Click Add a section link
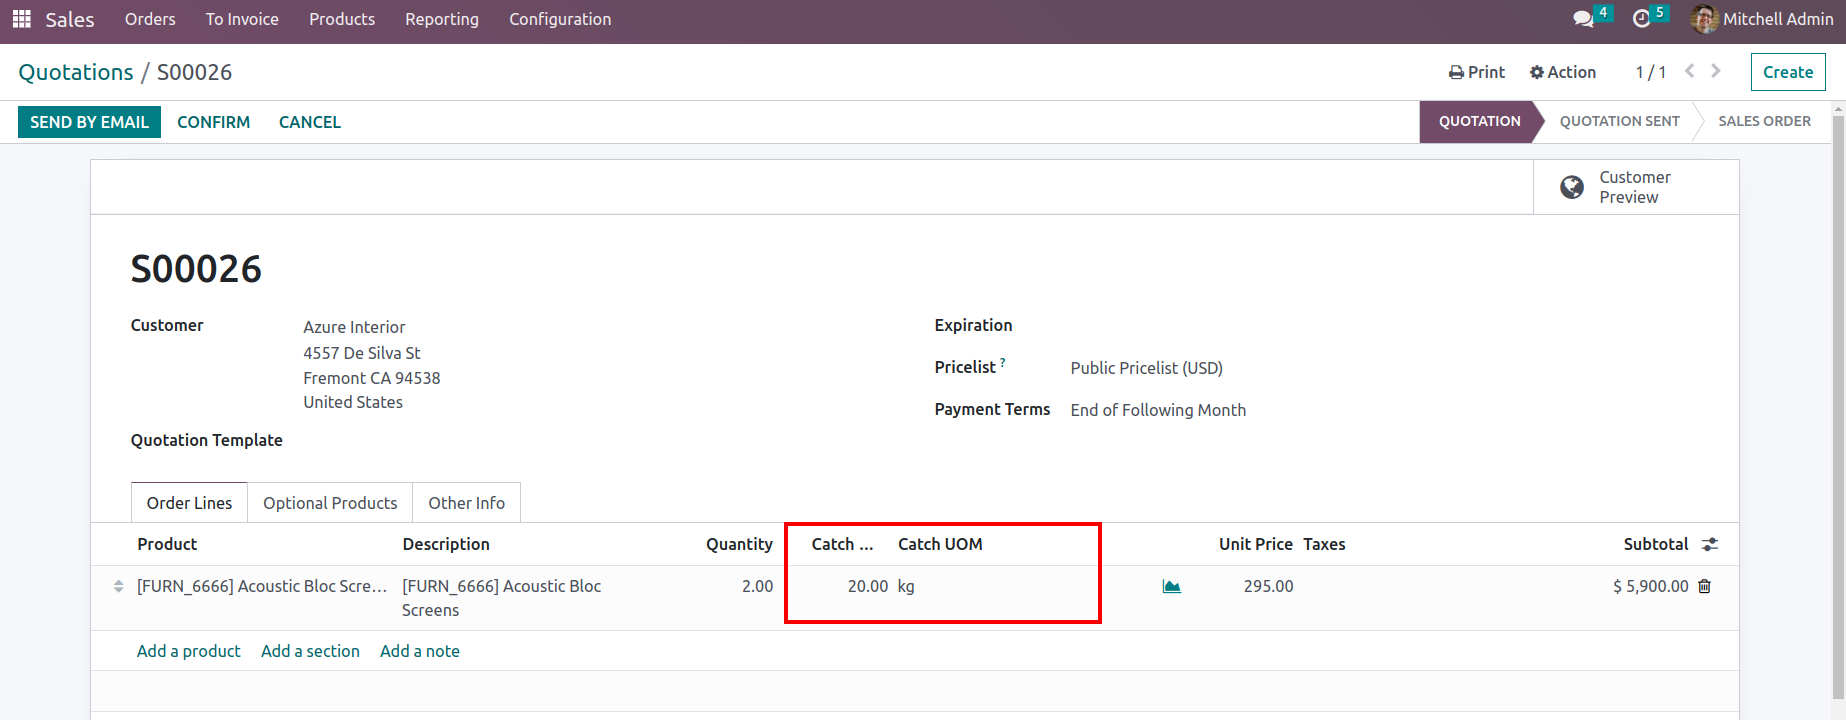The width and height of the screenshot is (1846, 720). 310,651
